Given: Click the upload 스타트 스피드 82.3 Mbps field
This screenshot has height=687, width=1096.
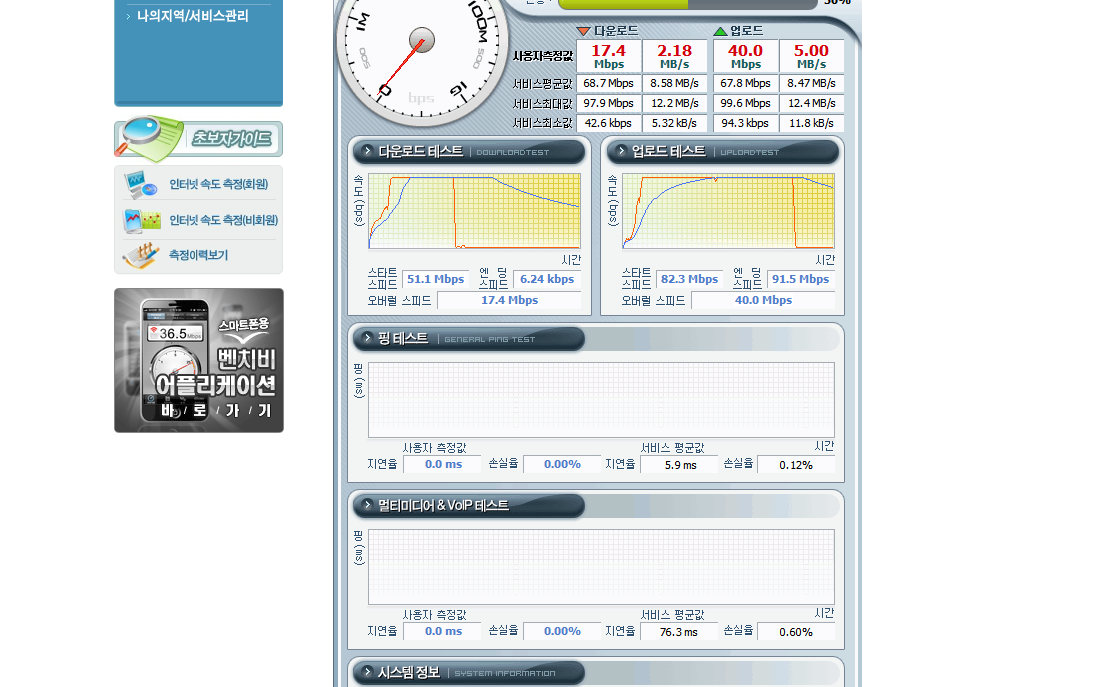Looking at the screenshot, I should point(689,279).
